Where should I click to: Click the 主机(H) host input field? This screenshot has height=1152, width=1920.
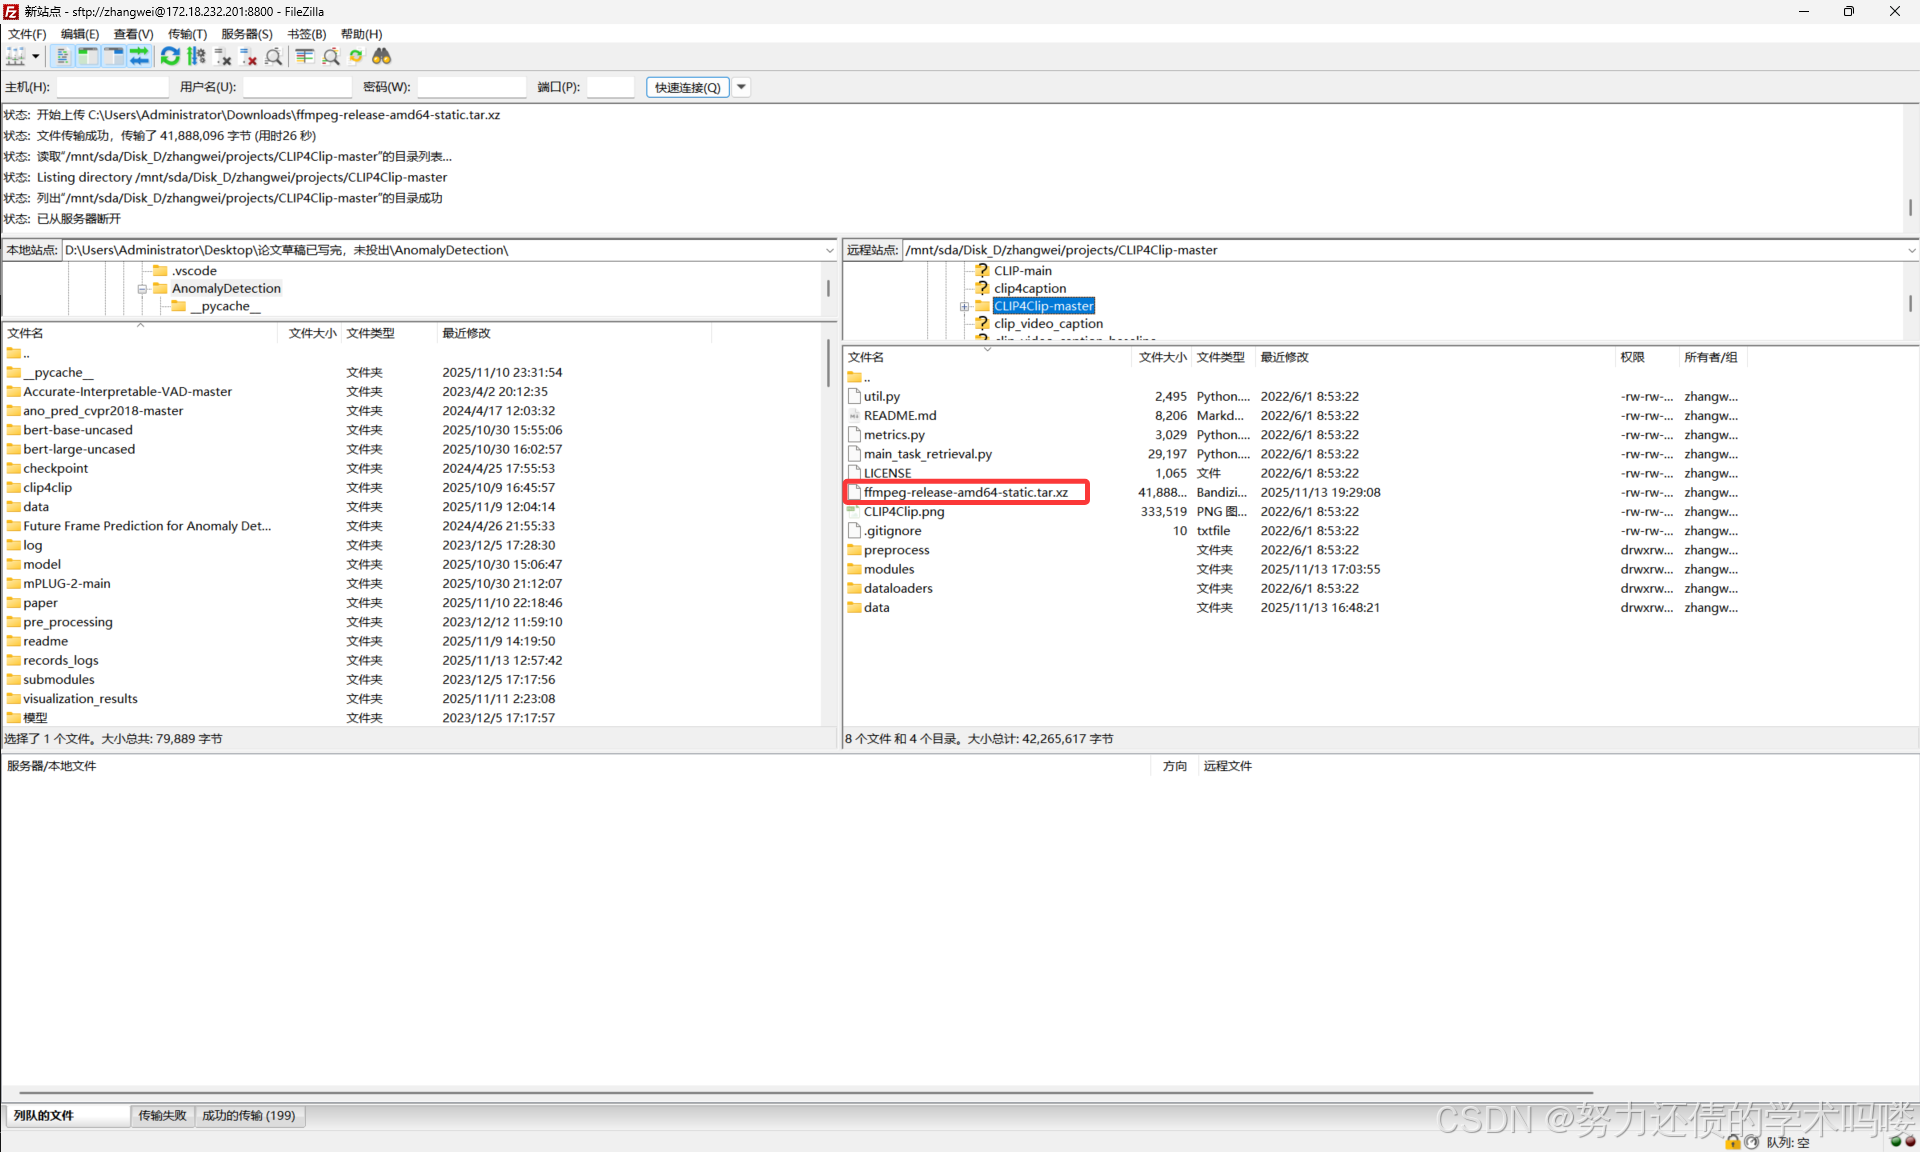[112, 87]
